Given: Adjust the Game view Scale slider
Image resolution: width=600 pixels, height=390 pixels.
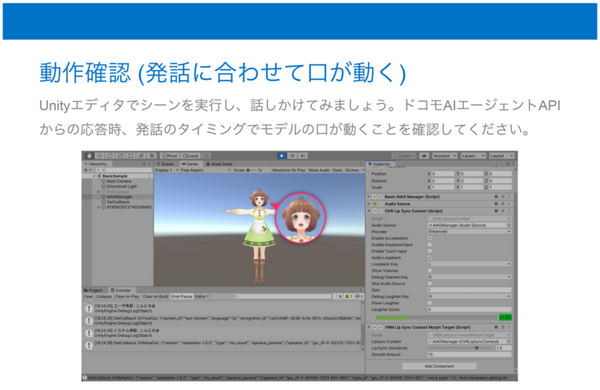Looking at the screenshot, I should tap(252, 170).
